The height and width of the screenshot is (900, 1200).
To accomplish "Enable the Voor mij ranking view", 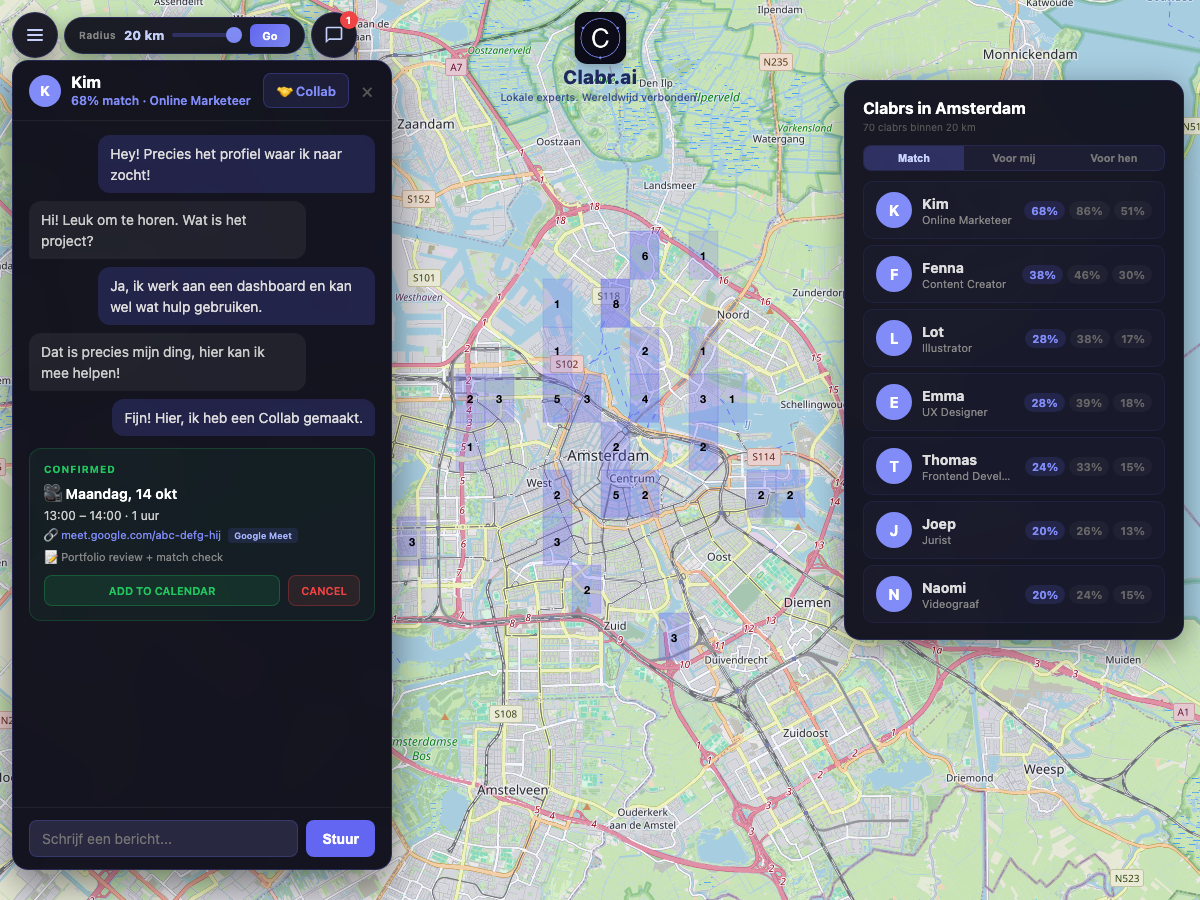I will 1013,158.
